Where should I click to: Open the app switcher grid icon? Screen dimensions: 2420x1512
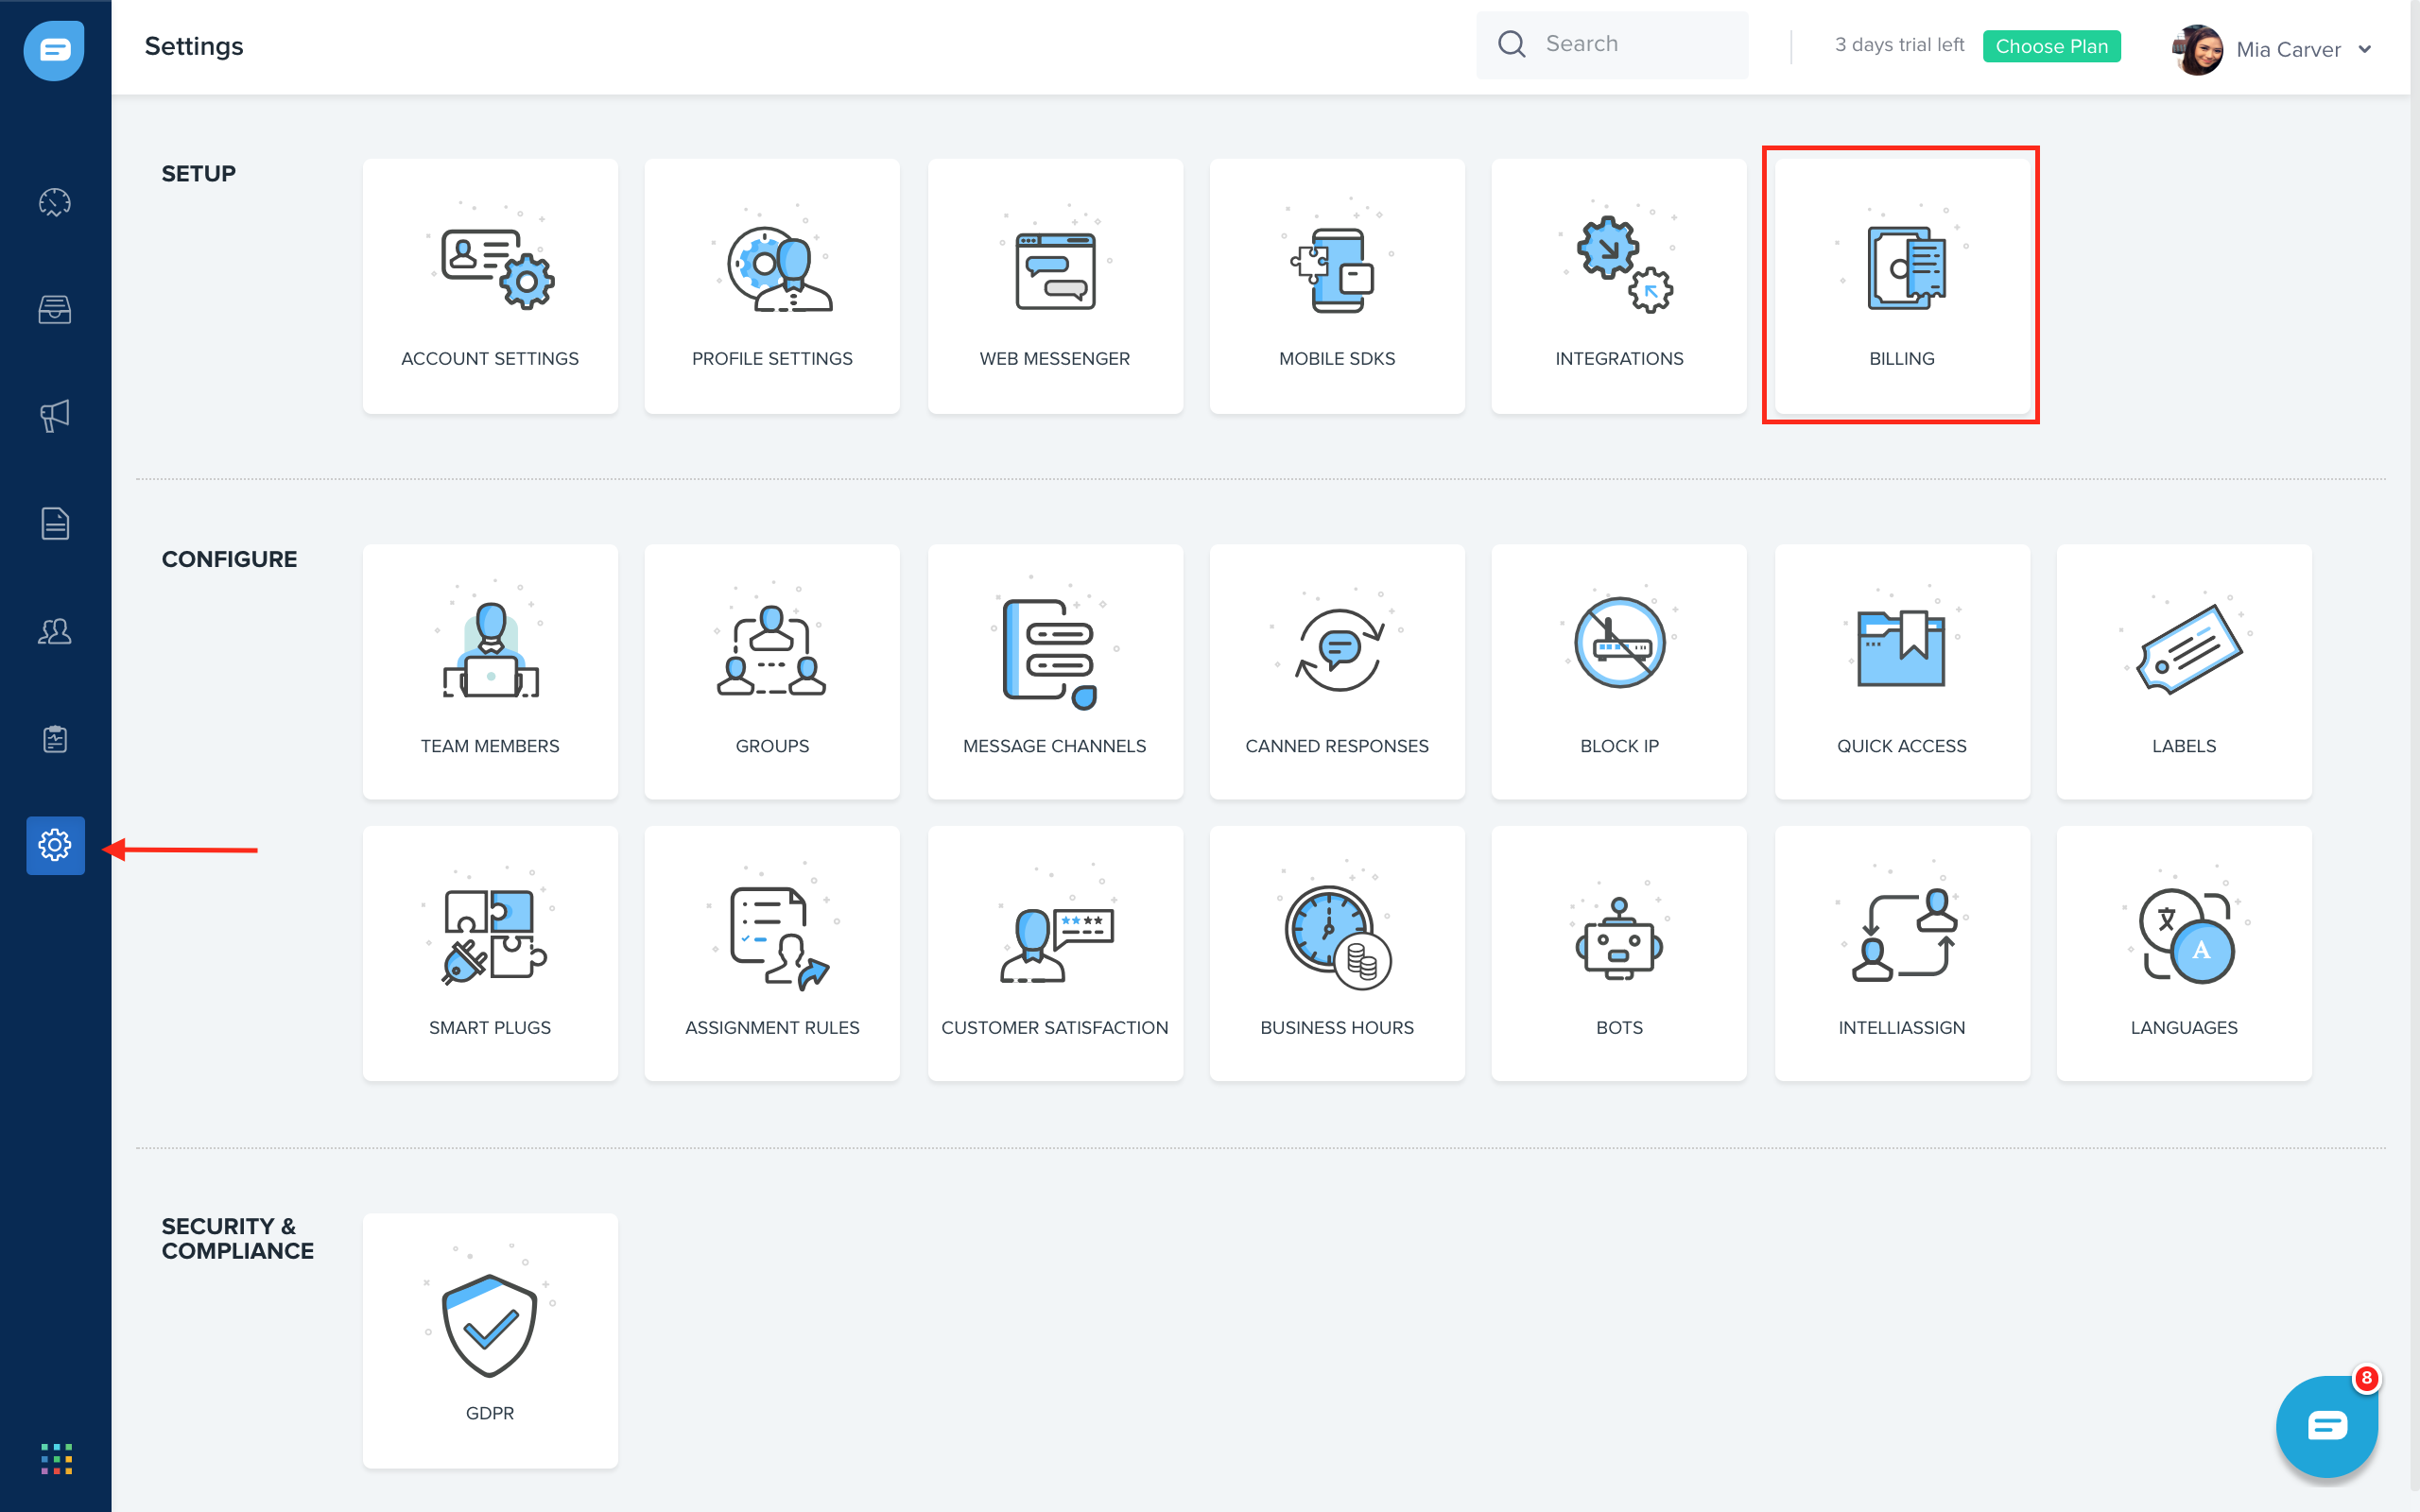tap(56, 1458)
